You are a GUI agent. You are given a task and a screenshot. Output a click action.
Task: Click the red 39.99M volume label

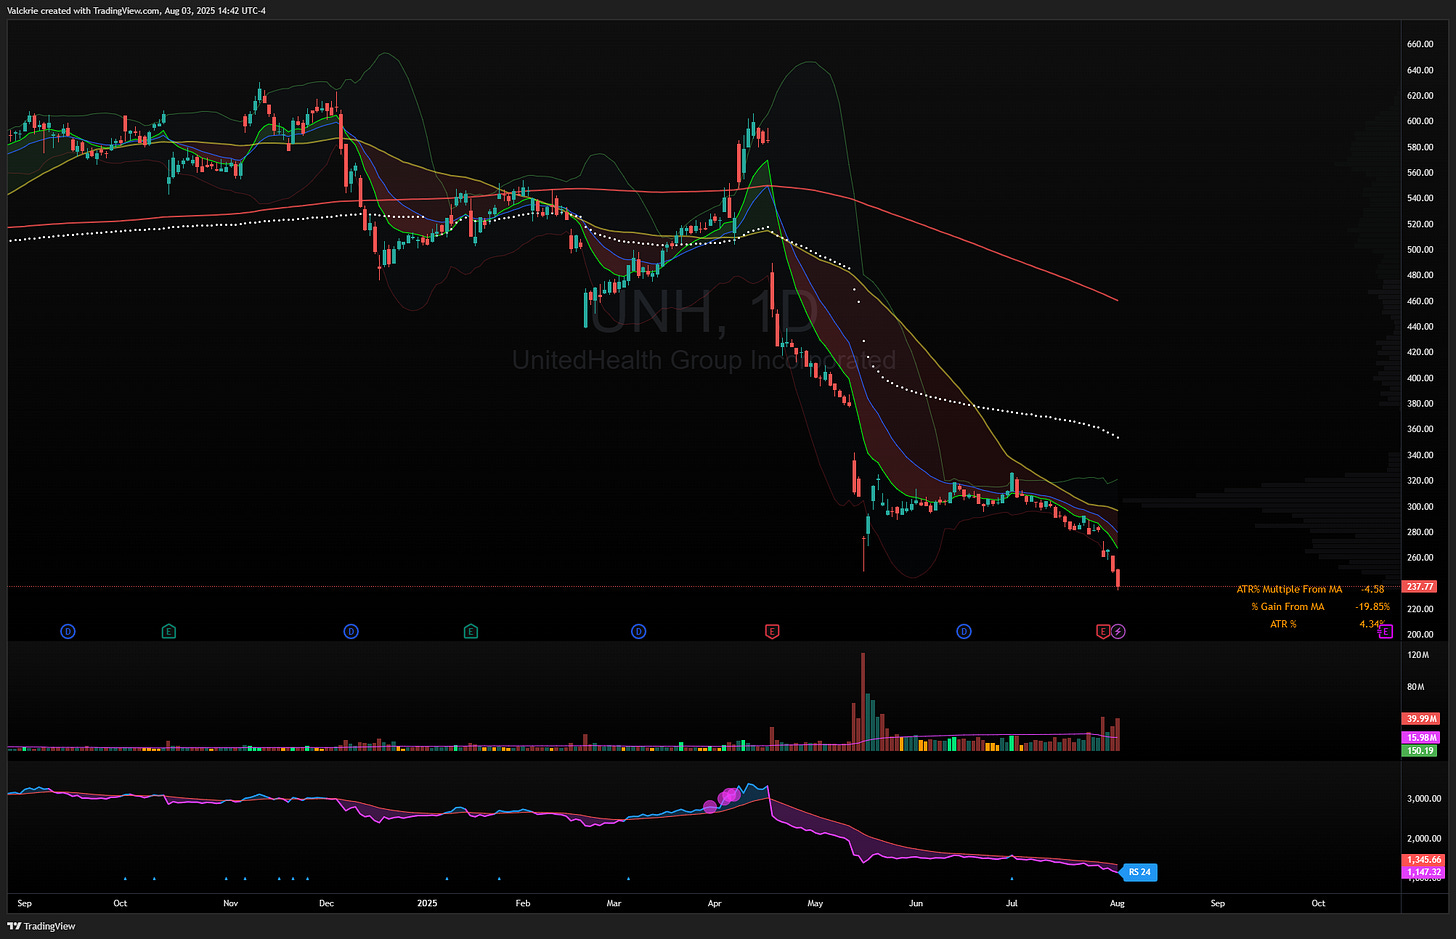(1421, 718)
